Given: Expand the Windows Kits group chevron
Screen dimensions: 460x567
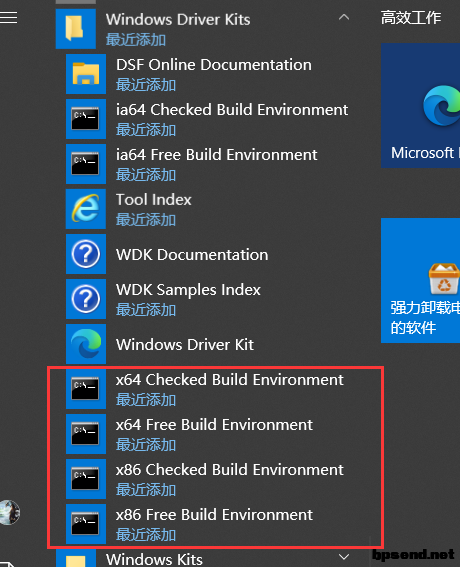Looking at the screenshot, I should pos(344,556).
